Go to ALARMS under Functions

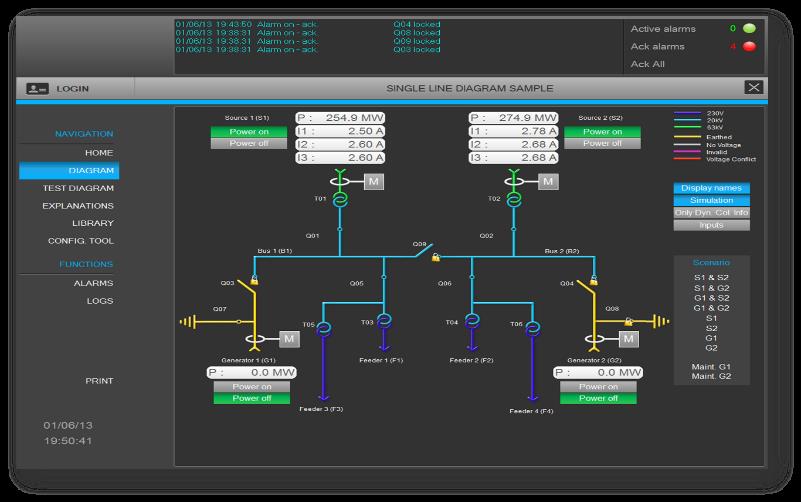click(94, 283)
